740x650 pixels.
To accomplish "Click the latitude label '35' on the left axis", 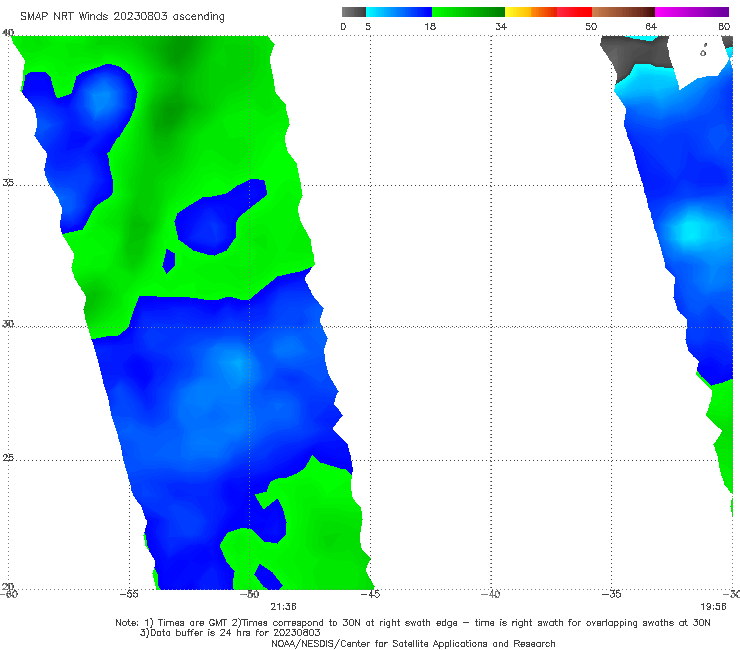I will pyautogui.click(x=8, y=182).
